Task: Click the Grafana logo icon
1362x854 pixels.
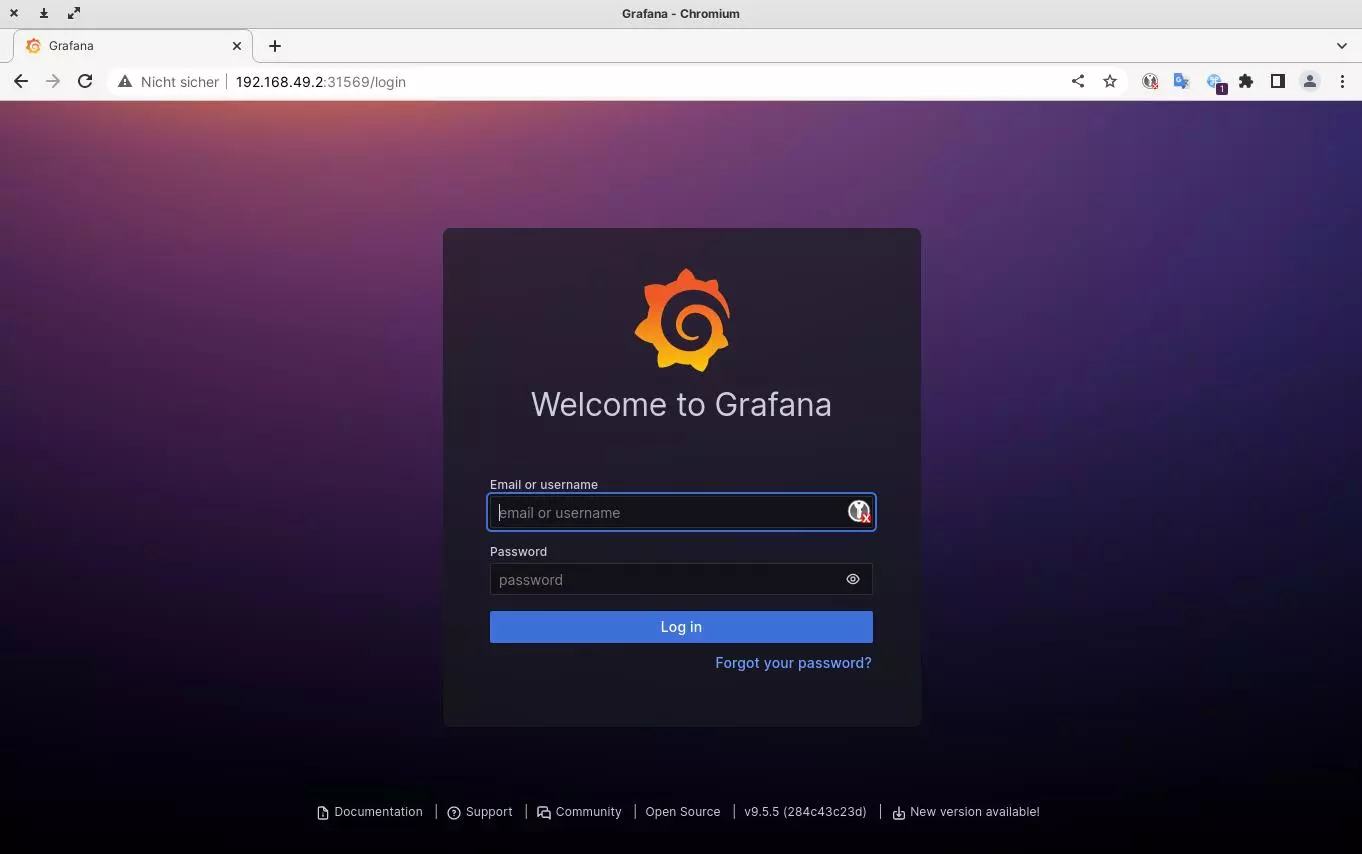Action: click(x=682, y=320)
